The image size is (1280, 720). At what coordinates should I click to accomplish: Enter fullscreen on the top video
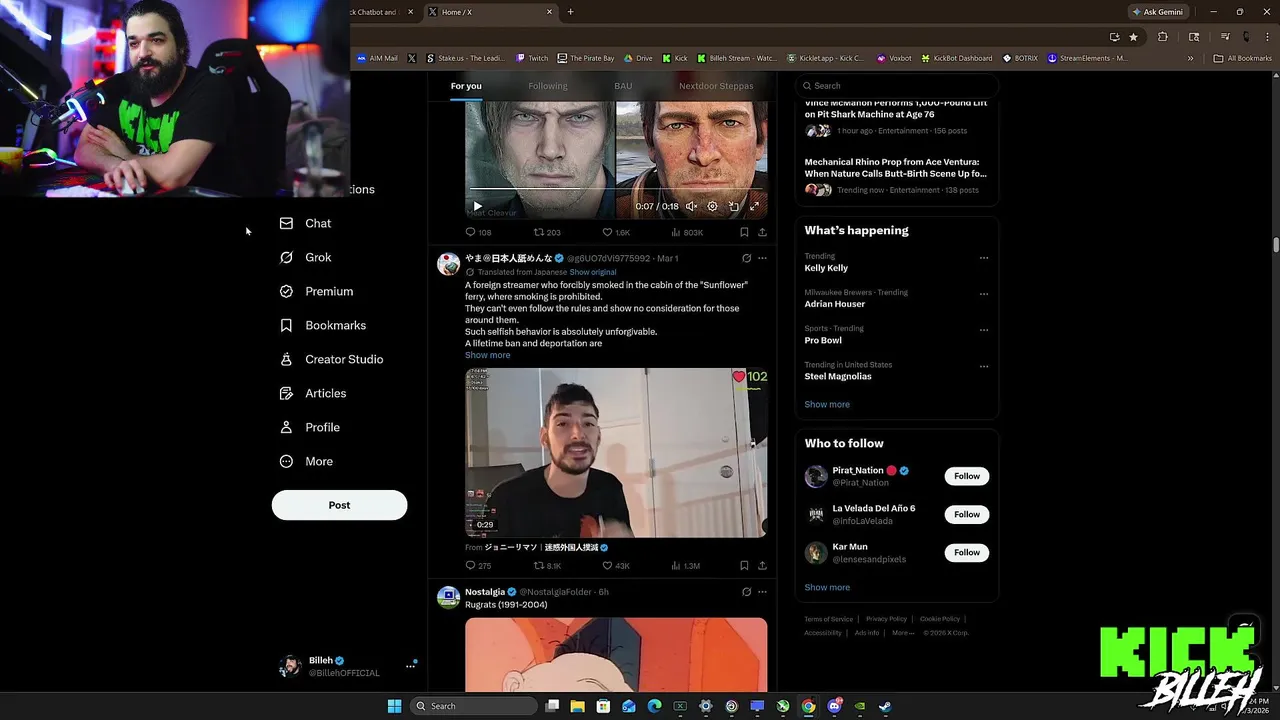754,206
